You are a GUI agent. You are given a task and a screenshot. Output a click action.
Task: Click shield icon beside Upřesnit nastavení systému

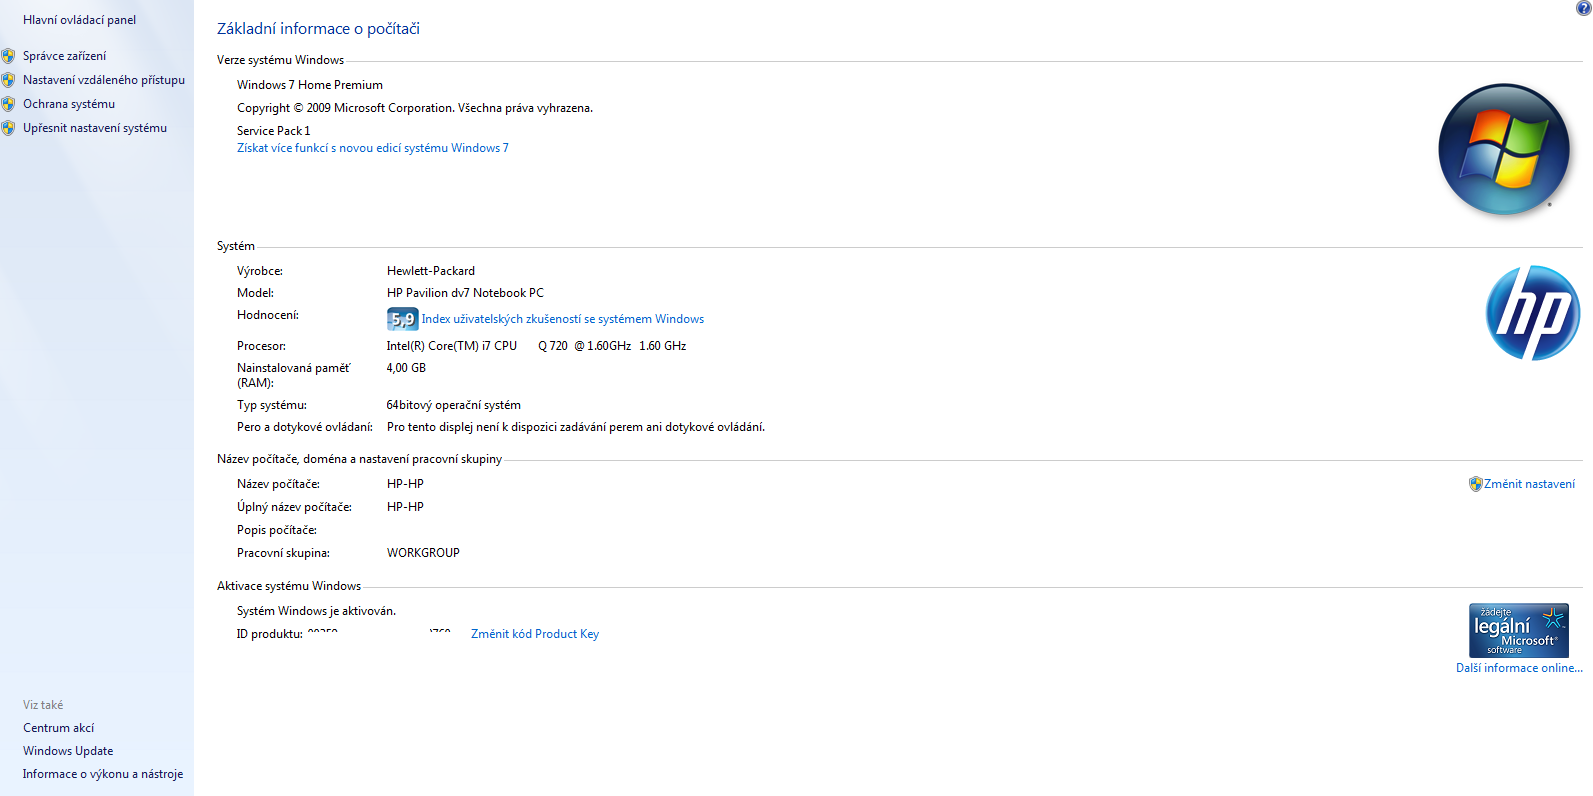(x=8, y=128)
